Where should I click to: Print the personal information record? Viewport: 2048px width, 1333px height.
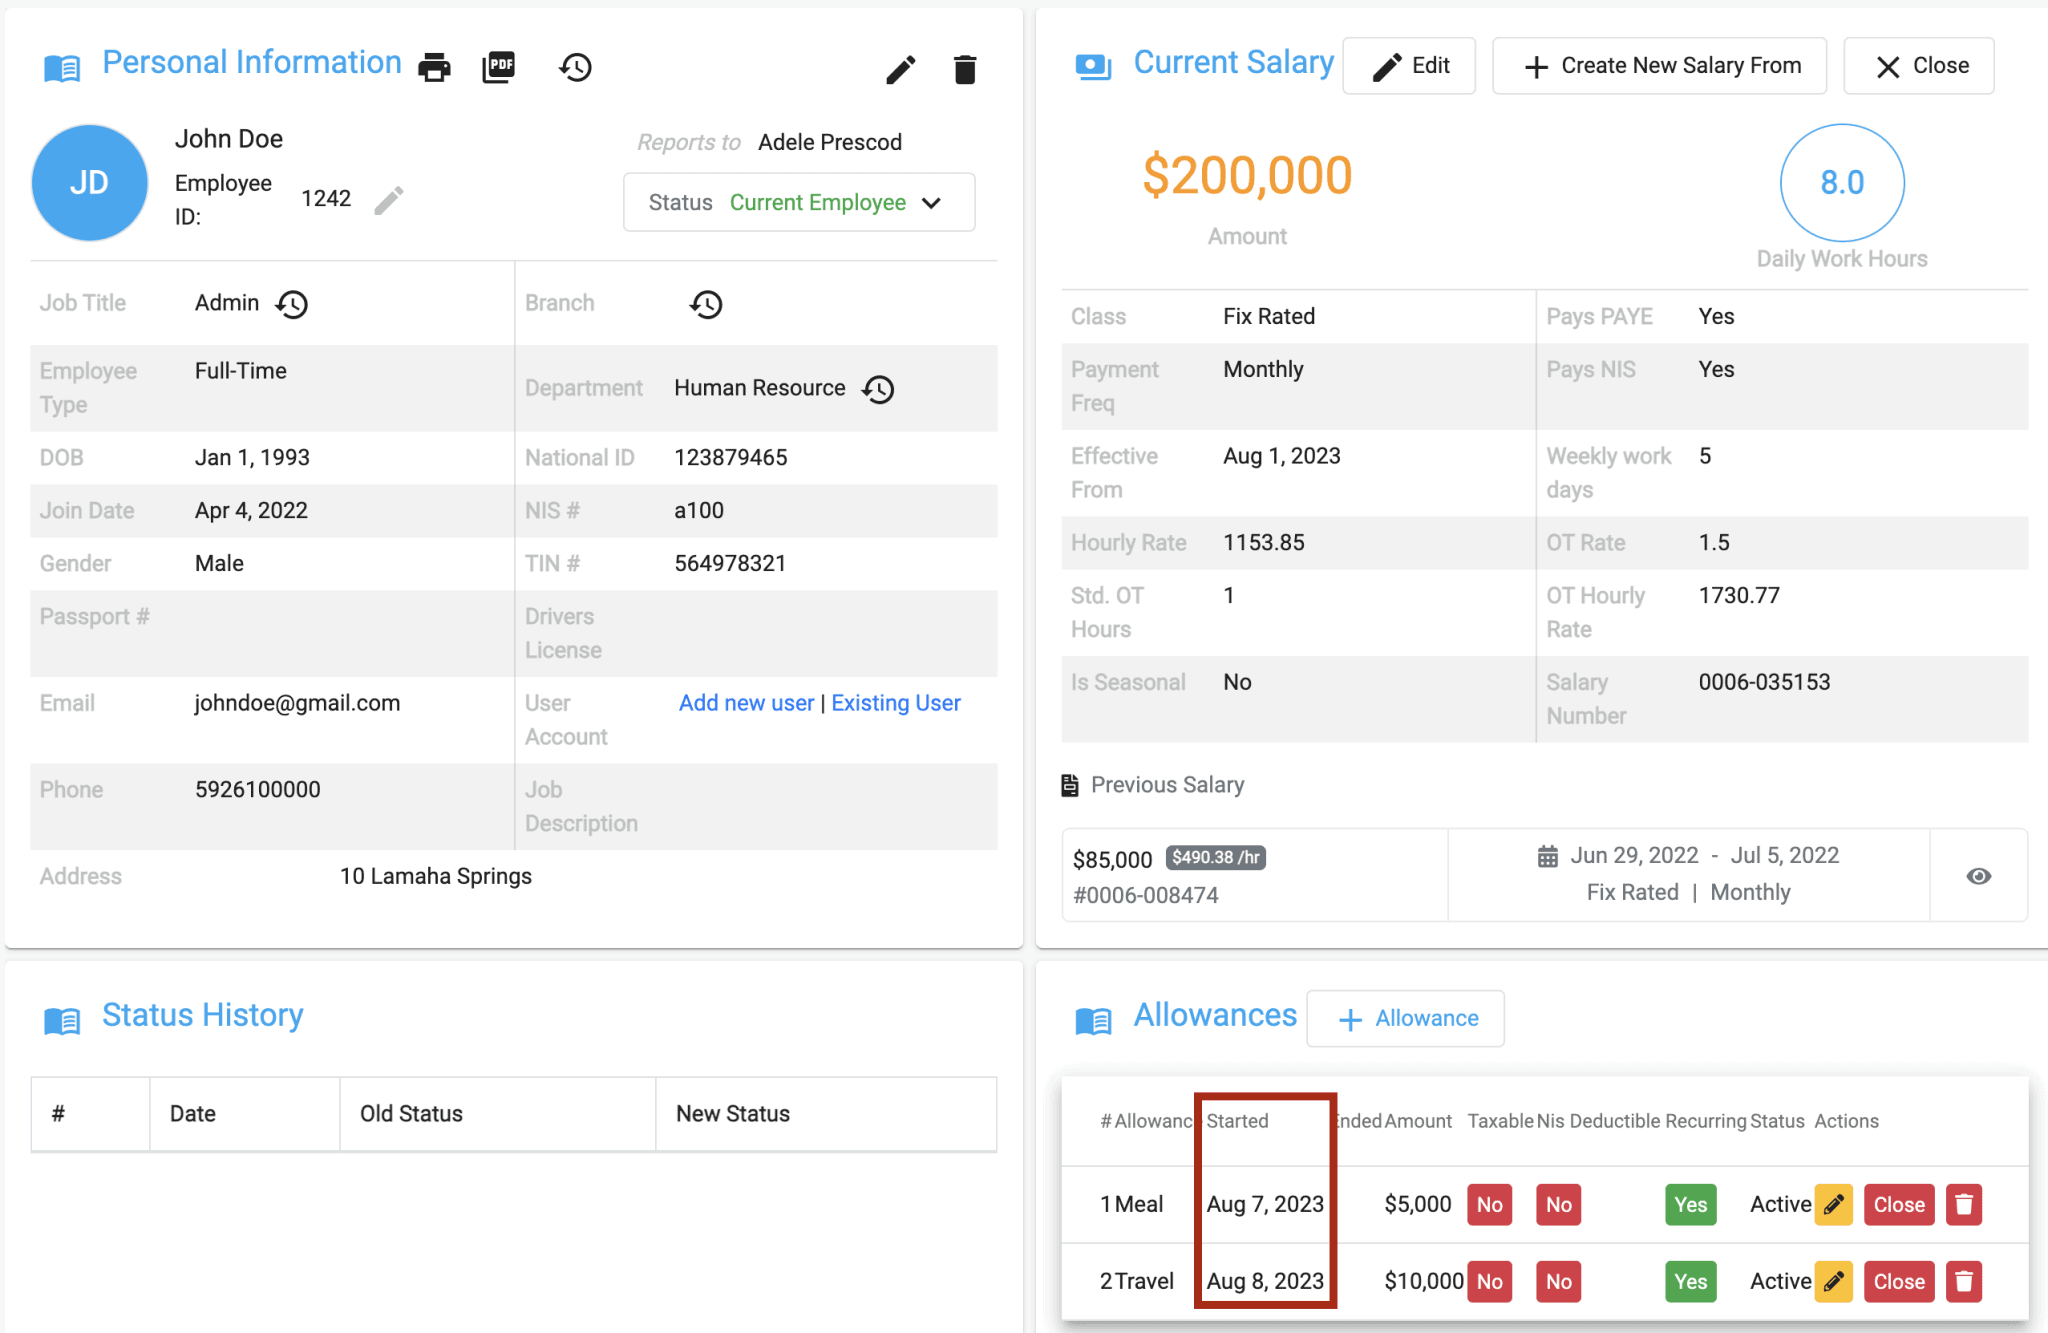[434, 67]
